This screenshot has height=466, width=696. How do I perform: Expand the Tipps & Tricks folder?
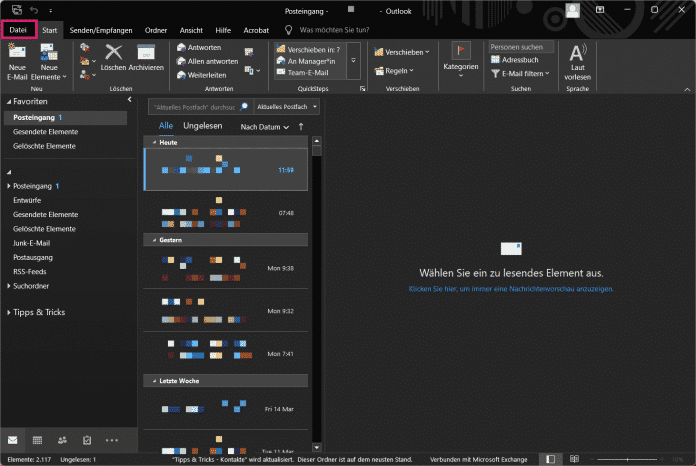coord(9,312)
